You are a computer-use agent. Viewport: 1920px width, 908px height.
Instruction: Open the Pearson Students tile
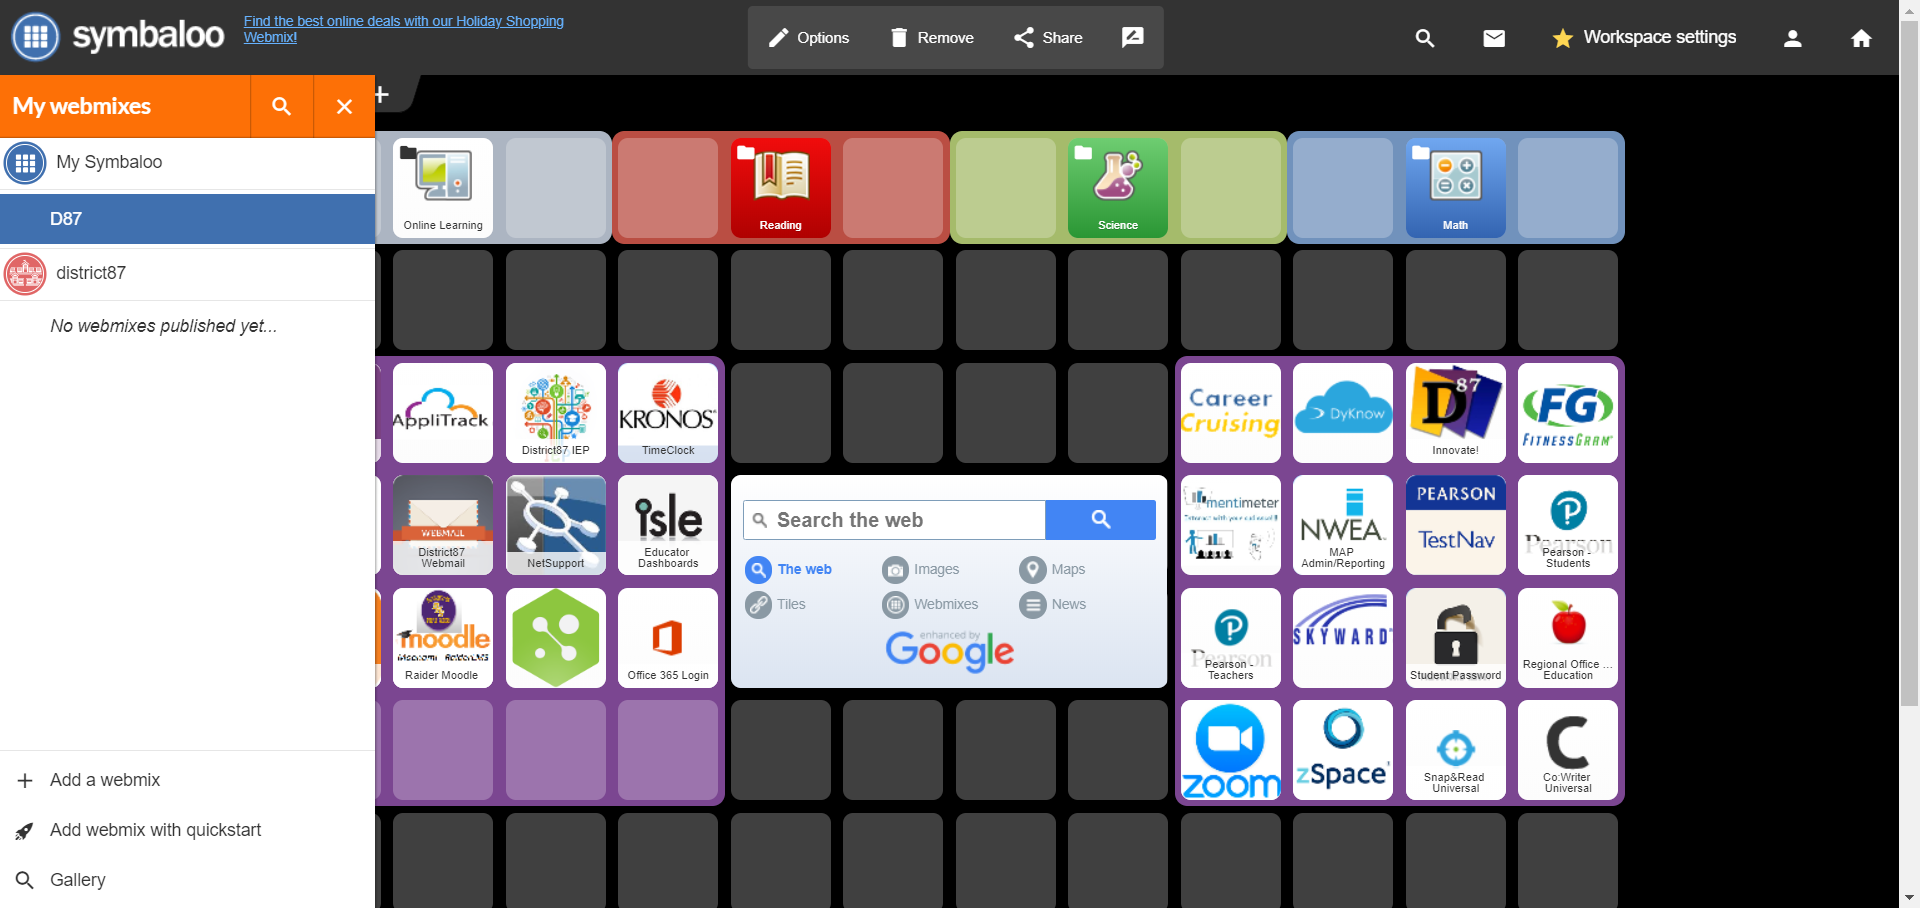click(1568, 525)
